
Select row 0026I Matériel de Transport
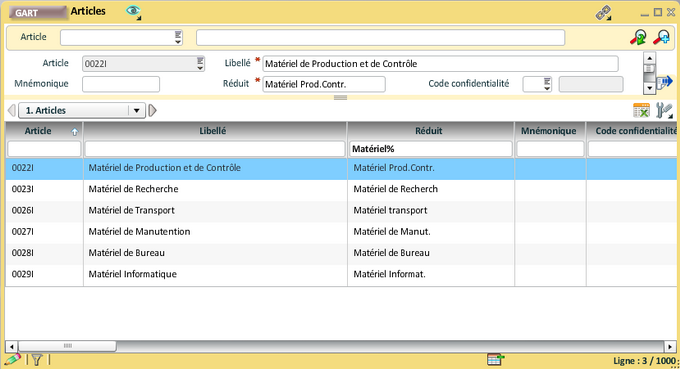341,210
